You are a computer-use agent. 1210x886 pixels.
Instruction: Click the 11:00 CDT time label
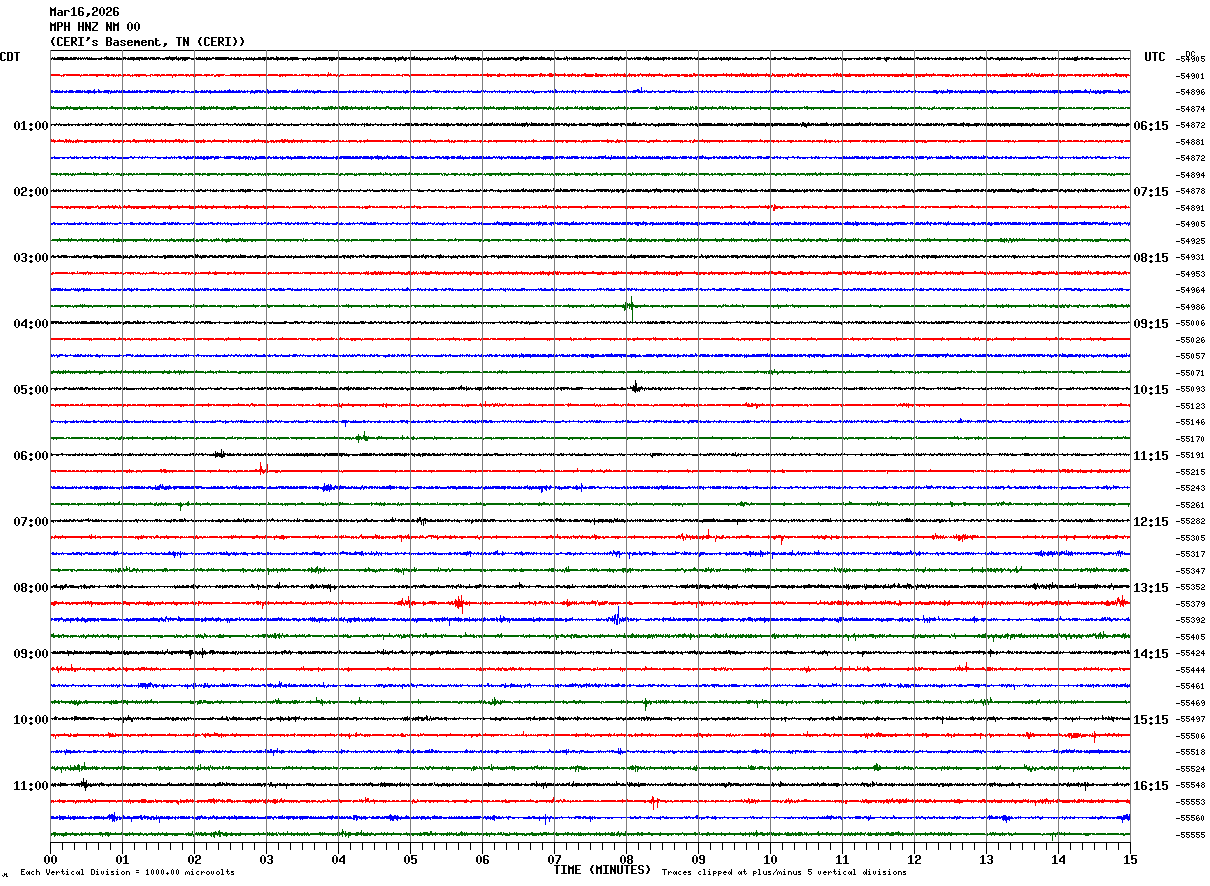tap(31, 786)
